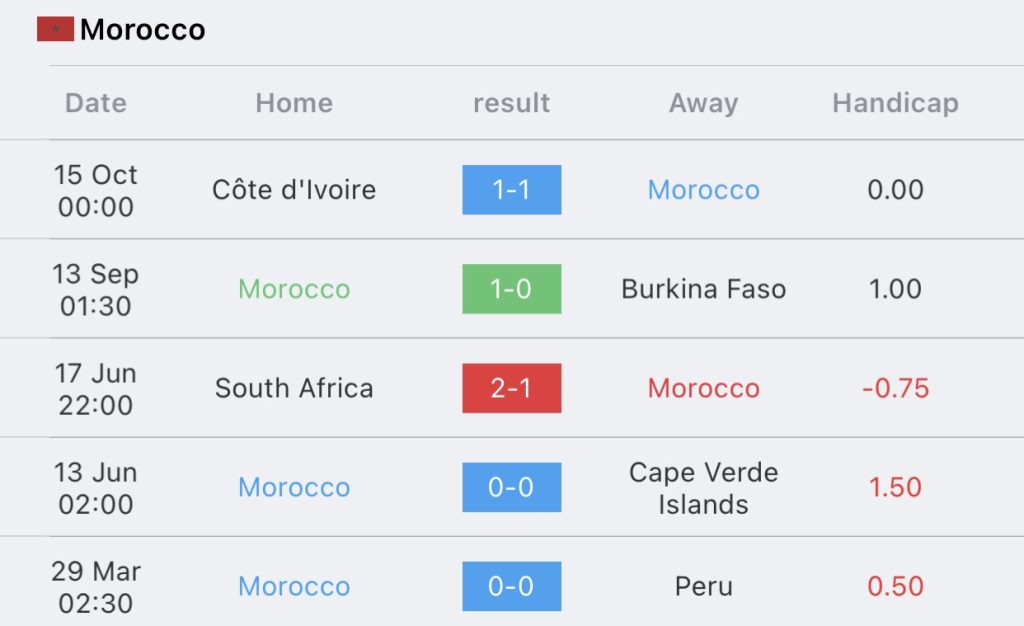Click the Peru away team
The height and width of the screenshot is (626, 1024).
click(703, 586)
